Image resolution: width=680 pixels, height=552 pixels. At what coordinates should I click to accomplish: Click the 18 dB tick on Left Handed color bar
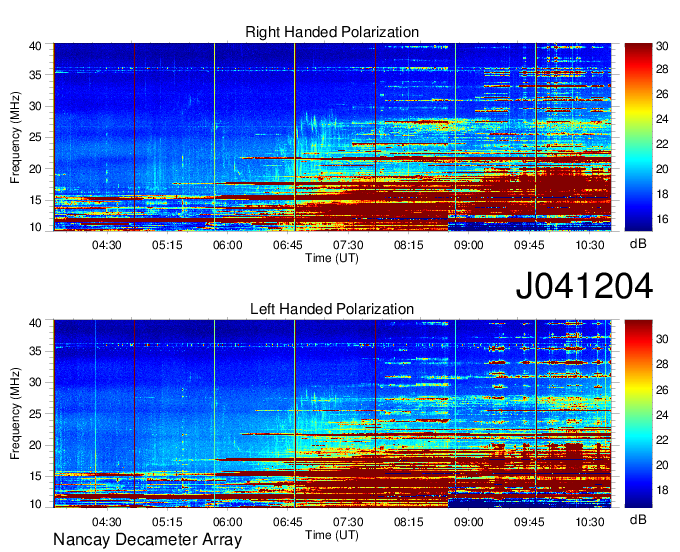[x=662, y=490]
